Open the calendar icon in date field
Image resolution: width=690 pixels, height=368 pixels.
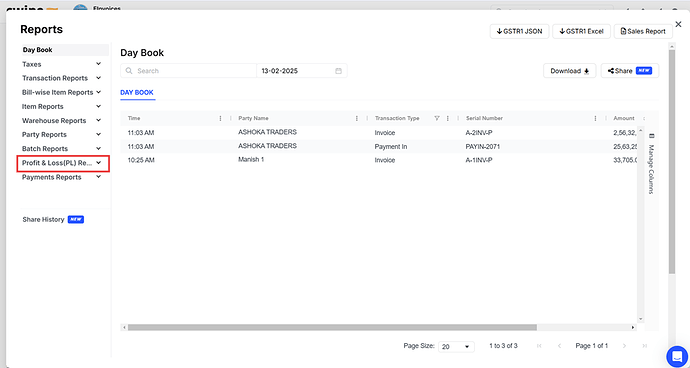(338, 71)
